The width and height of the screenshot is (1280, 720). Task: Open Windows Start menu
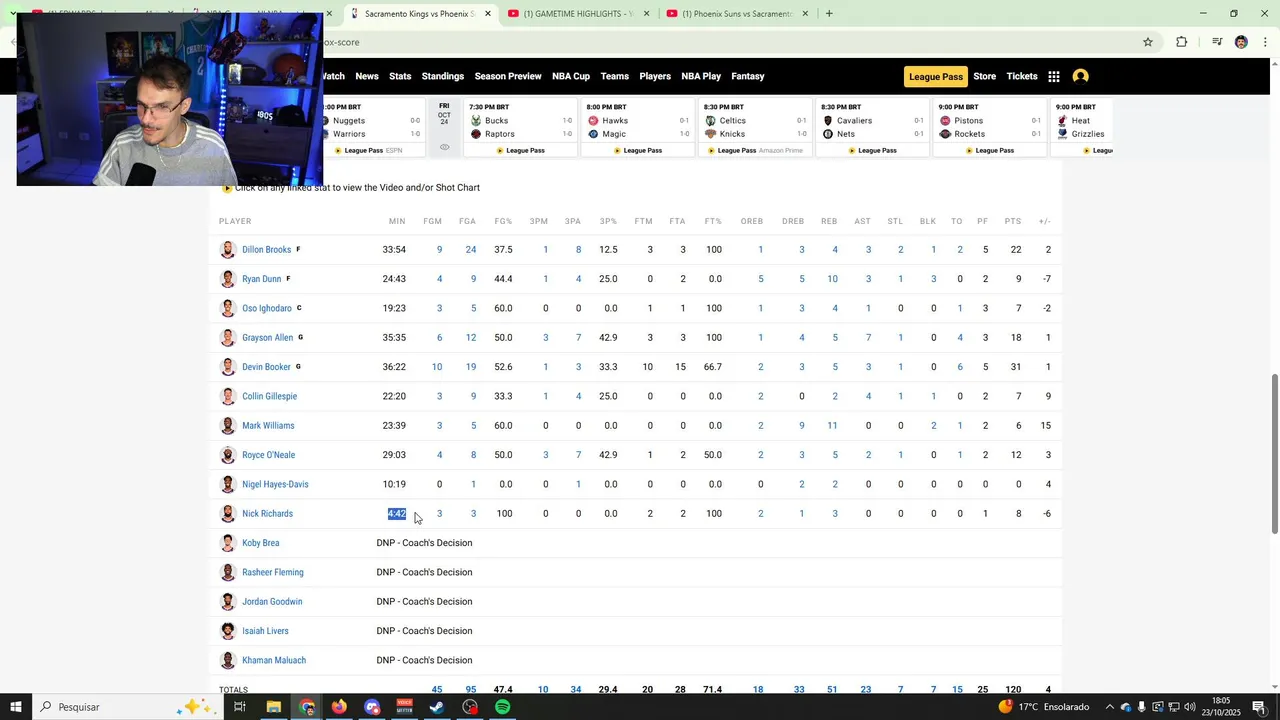(x=16, y=707)
